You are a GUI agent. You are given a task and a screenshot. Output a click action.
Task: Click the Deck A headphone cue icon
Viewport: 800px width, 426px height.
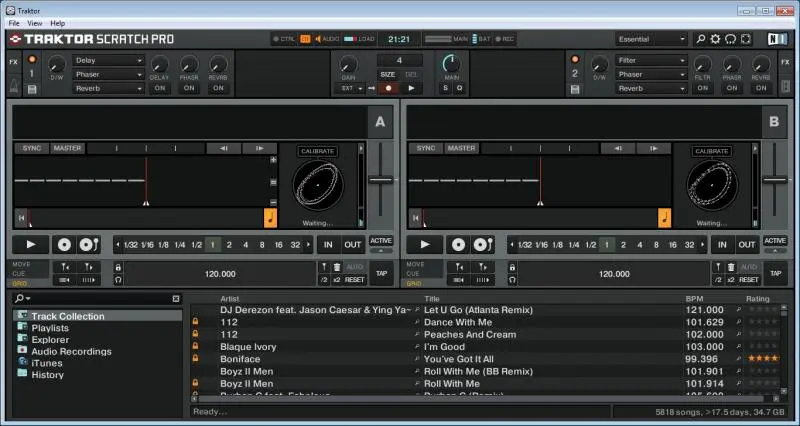[x=119, y=280]
